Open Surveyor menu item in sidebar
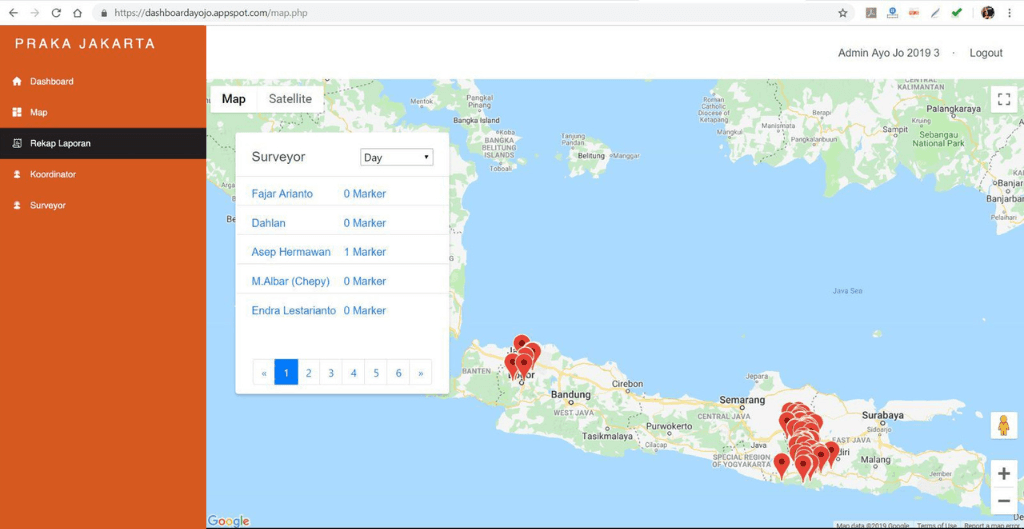1024x529 pixels. (x=48, y=205)
